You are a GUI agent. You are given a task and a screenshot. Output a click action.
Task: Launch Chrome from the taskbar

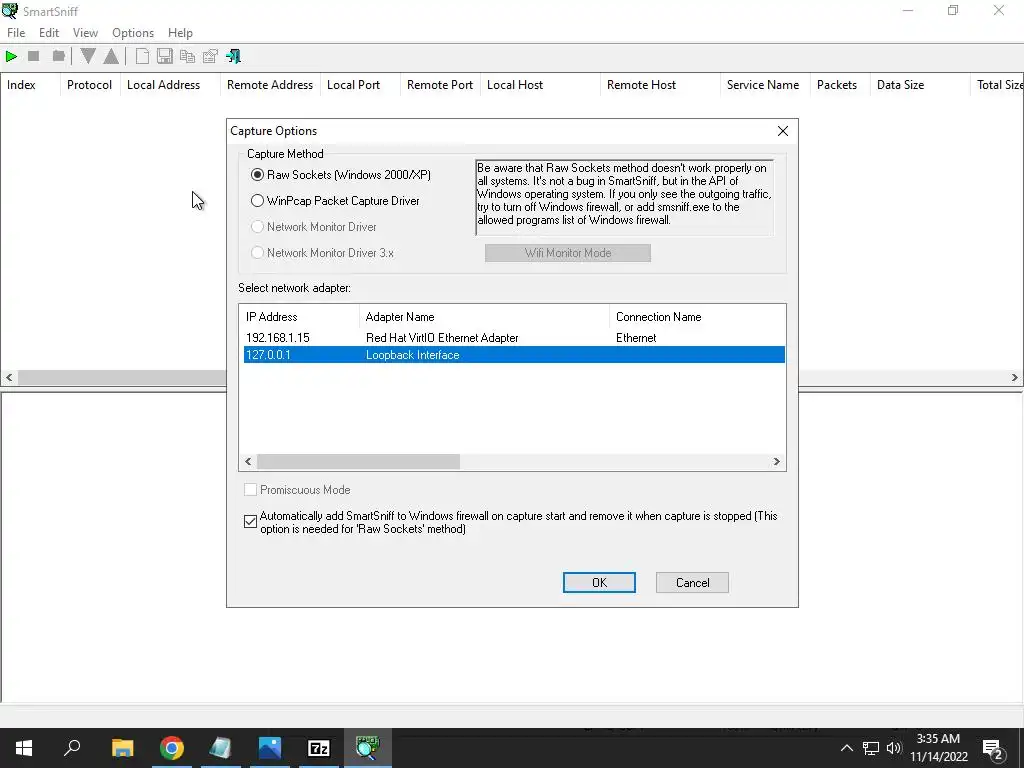pyautogui.click(x=171, y=748)
